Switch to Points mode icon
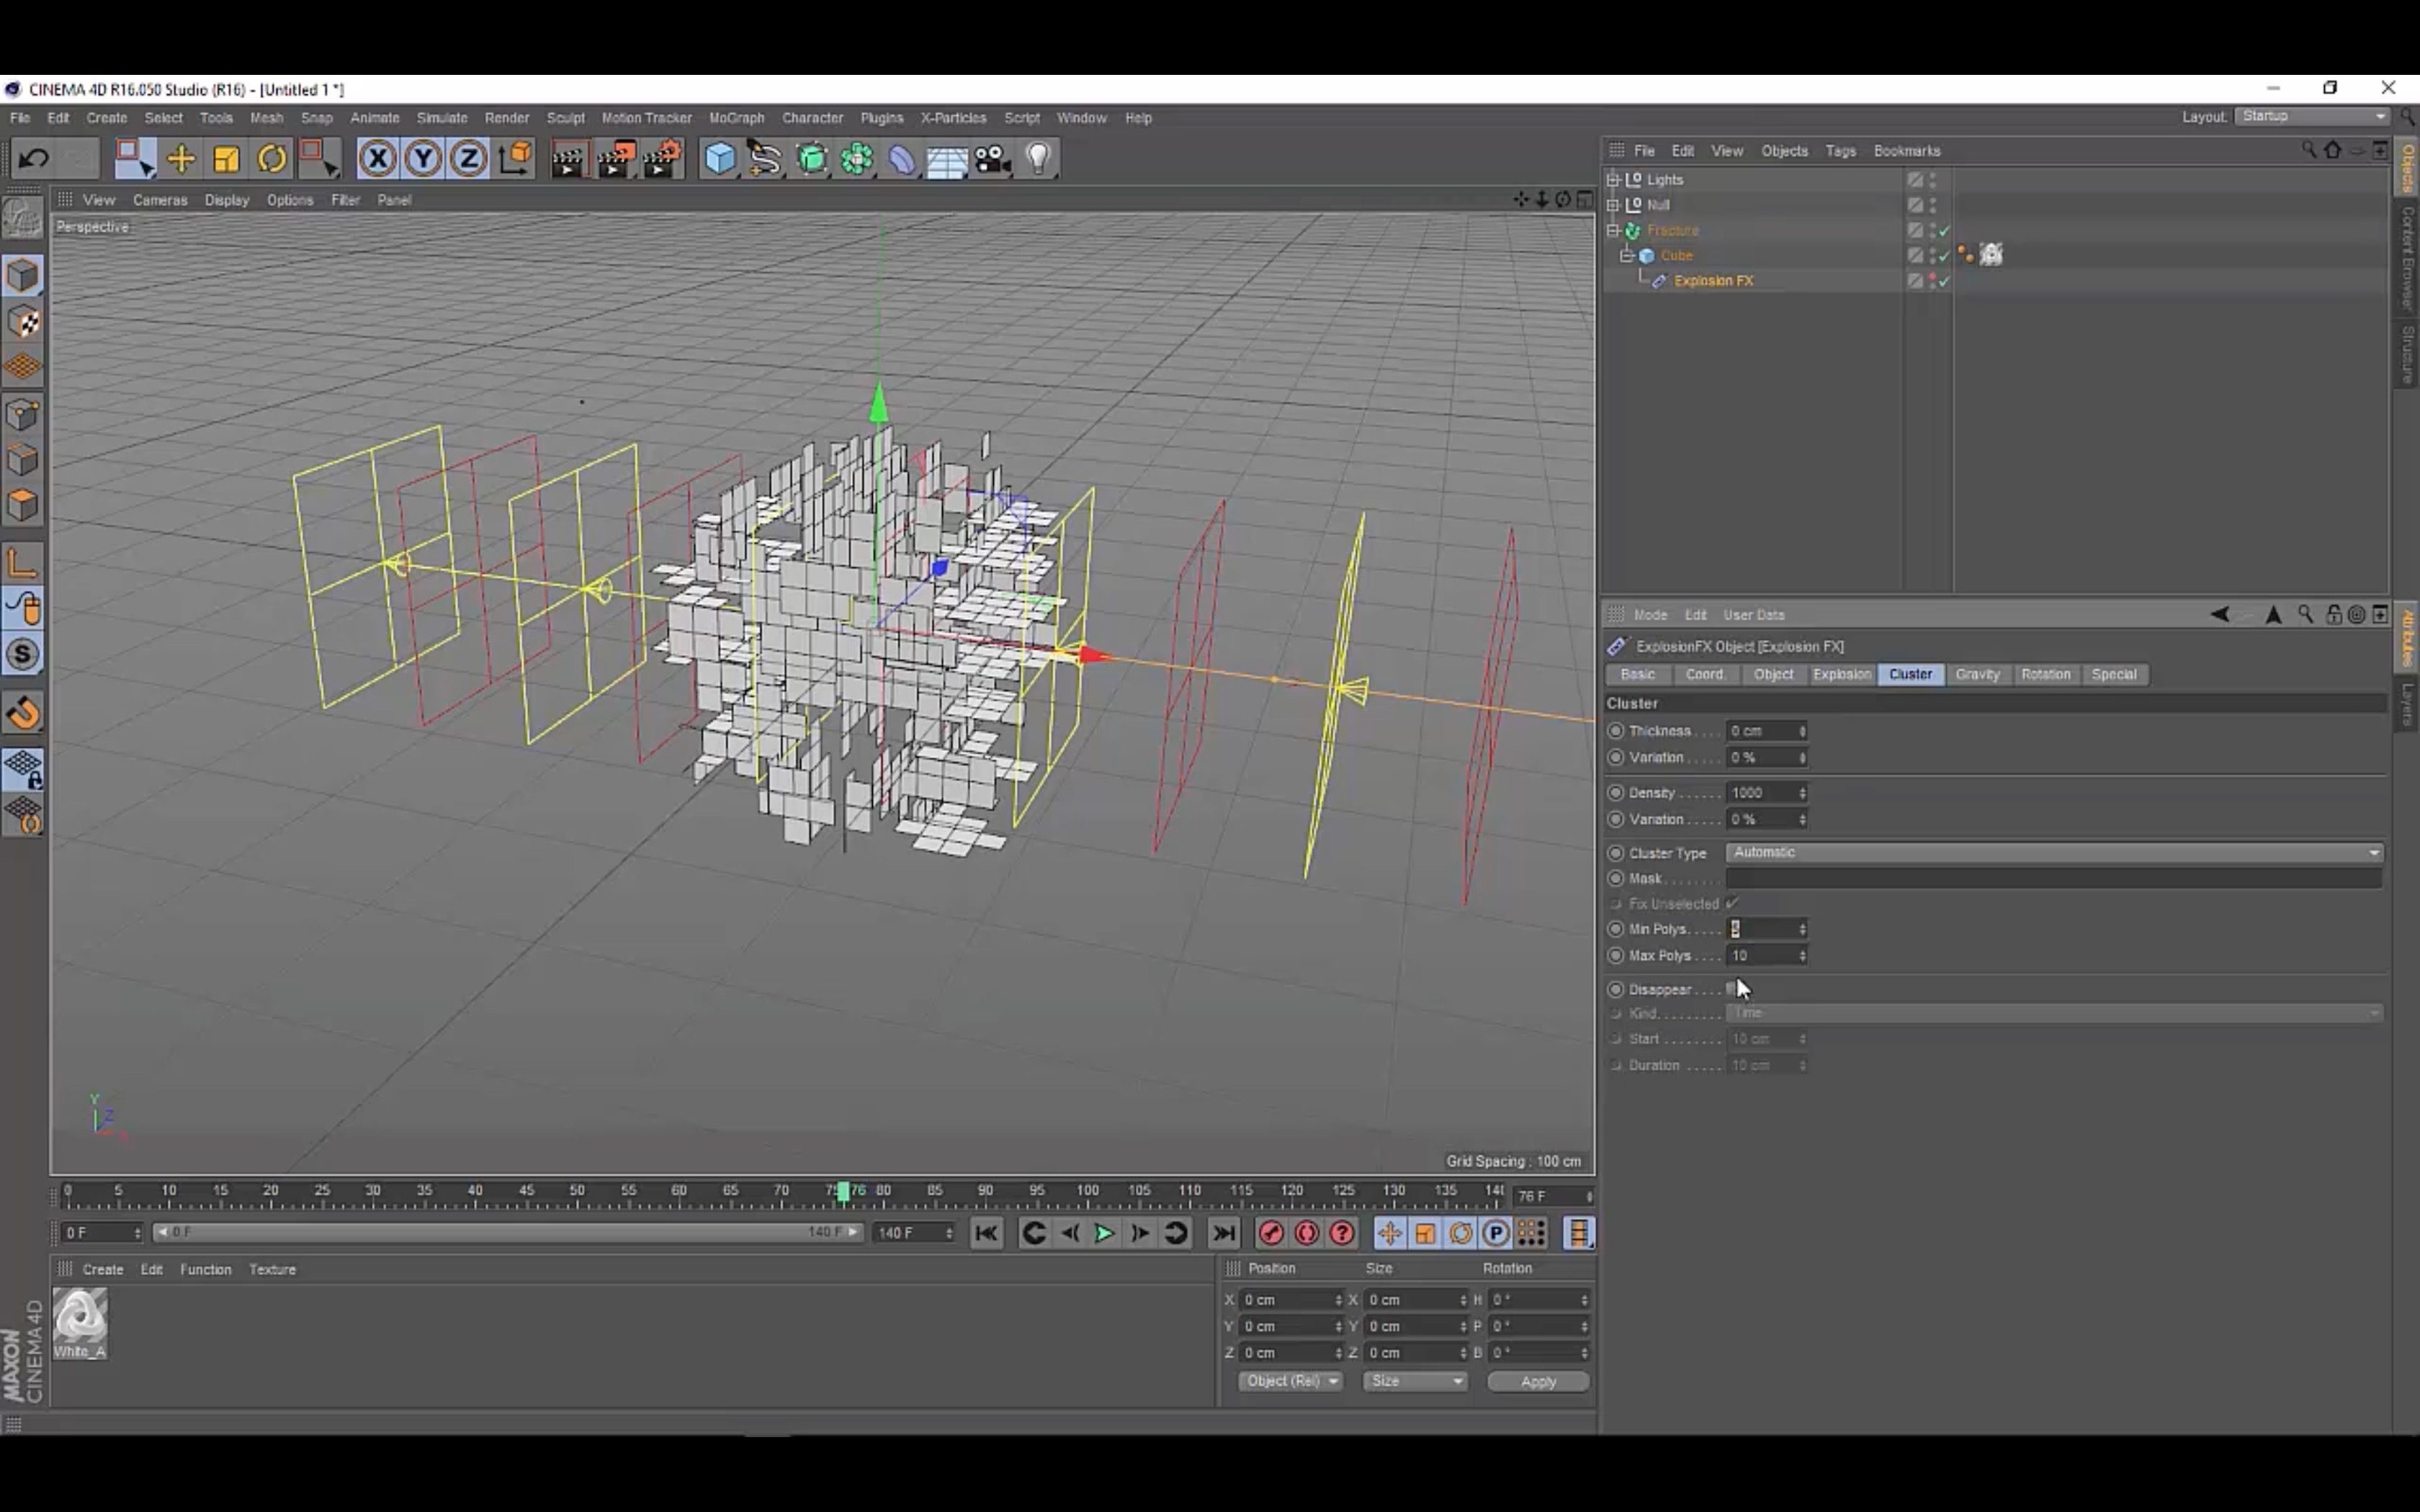2420x1512 pixels. [x=23, y=414]
